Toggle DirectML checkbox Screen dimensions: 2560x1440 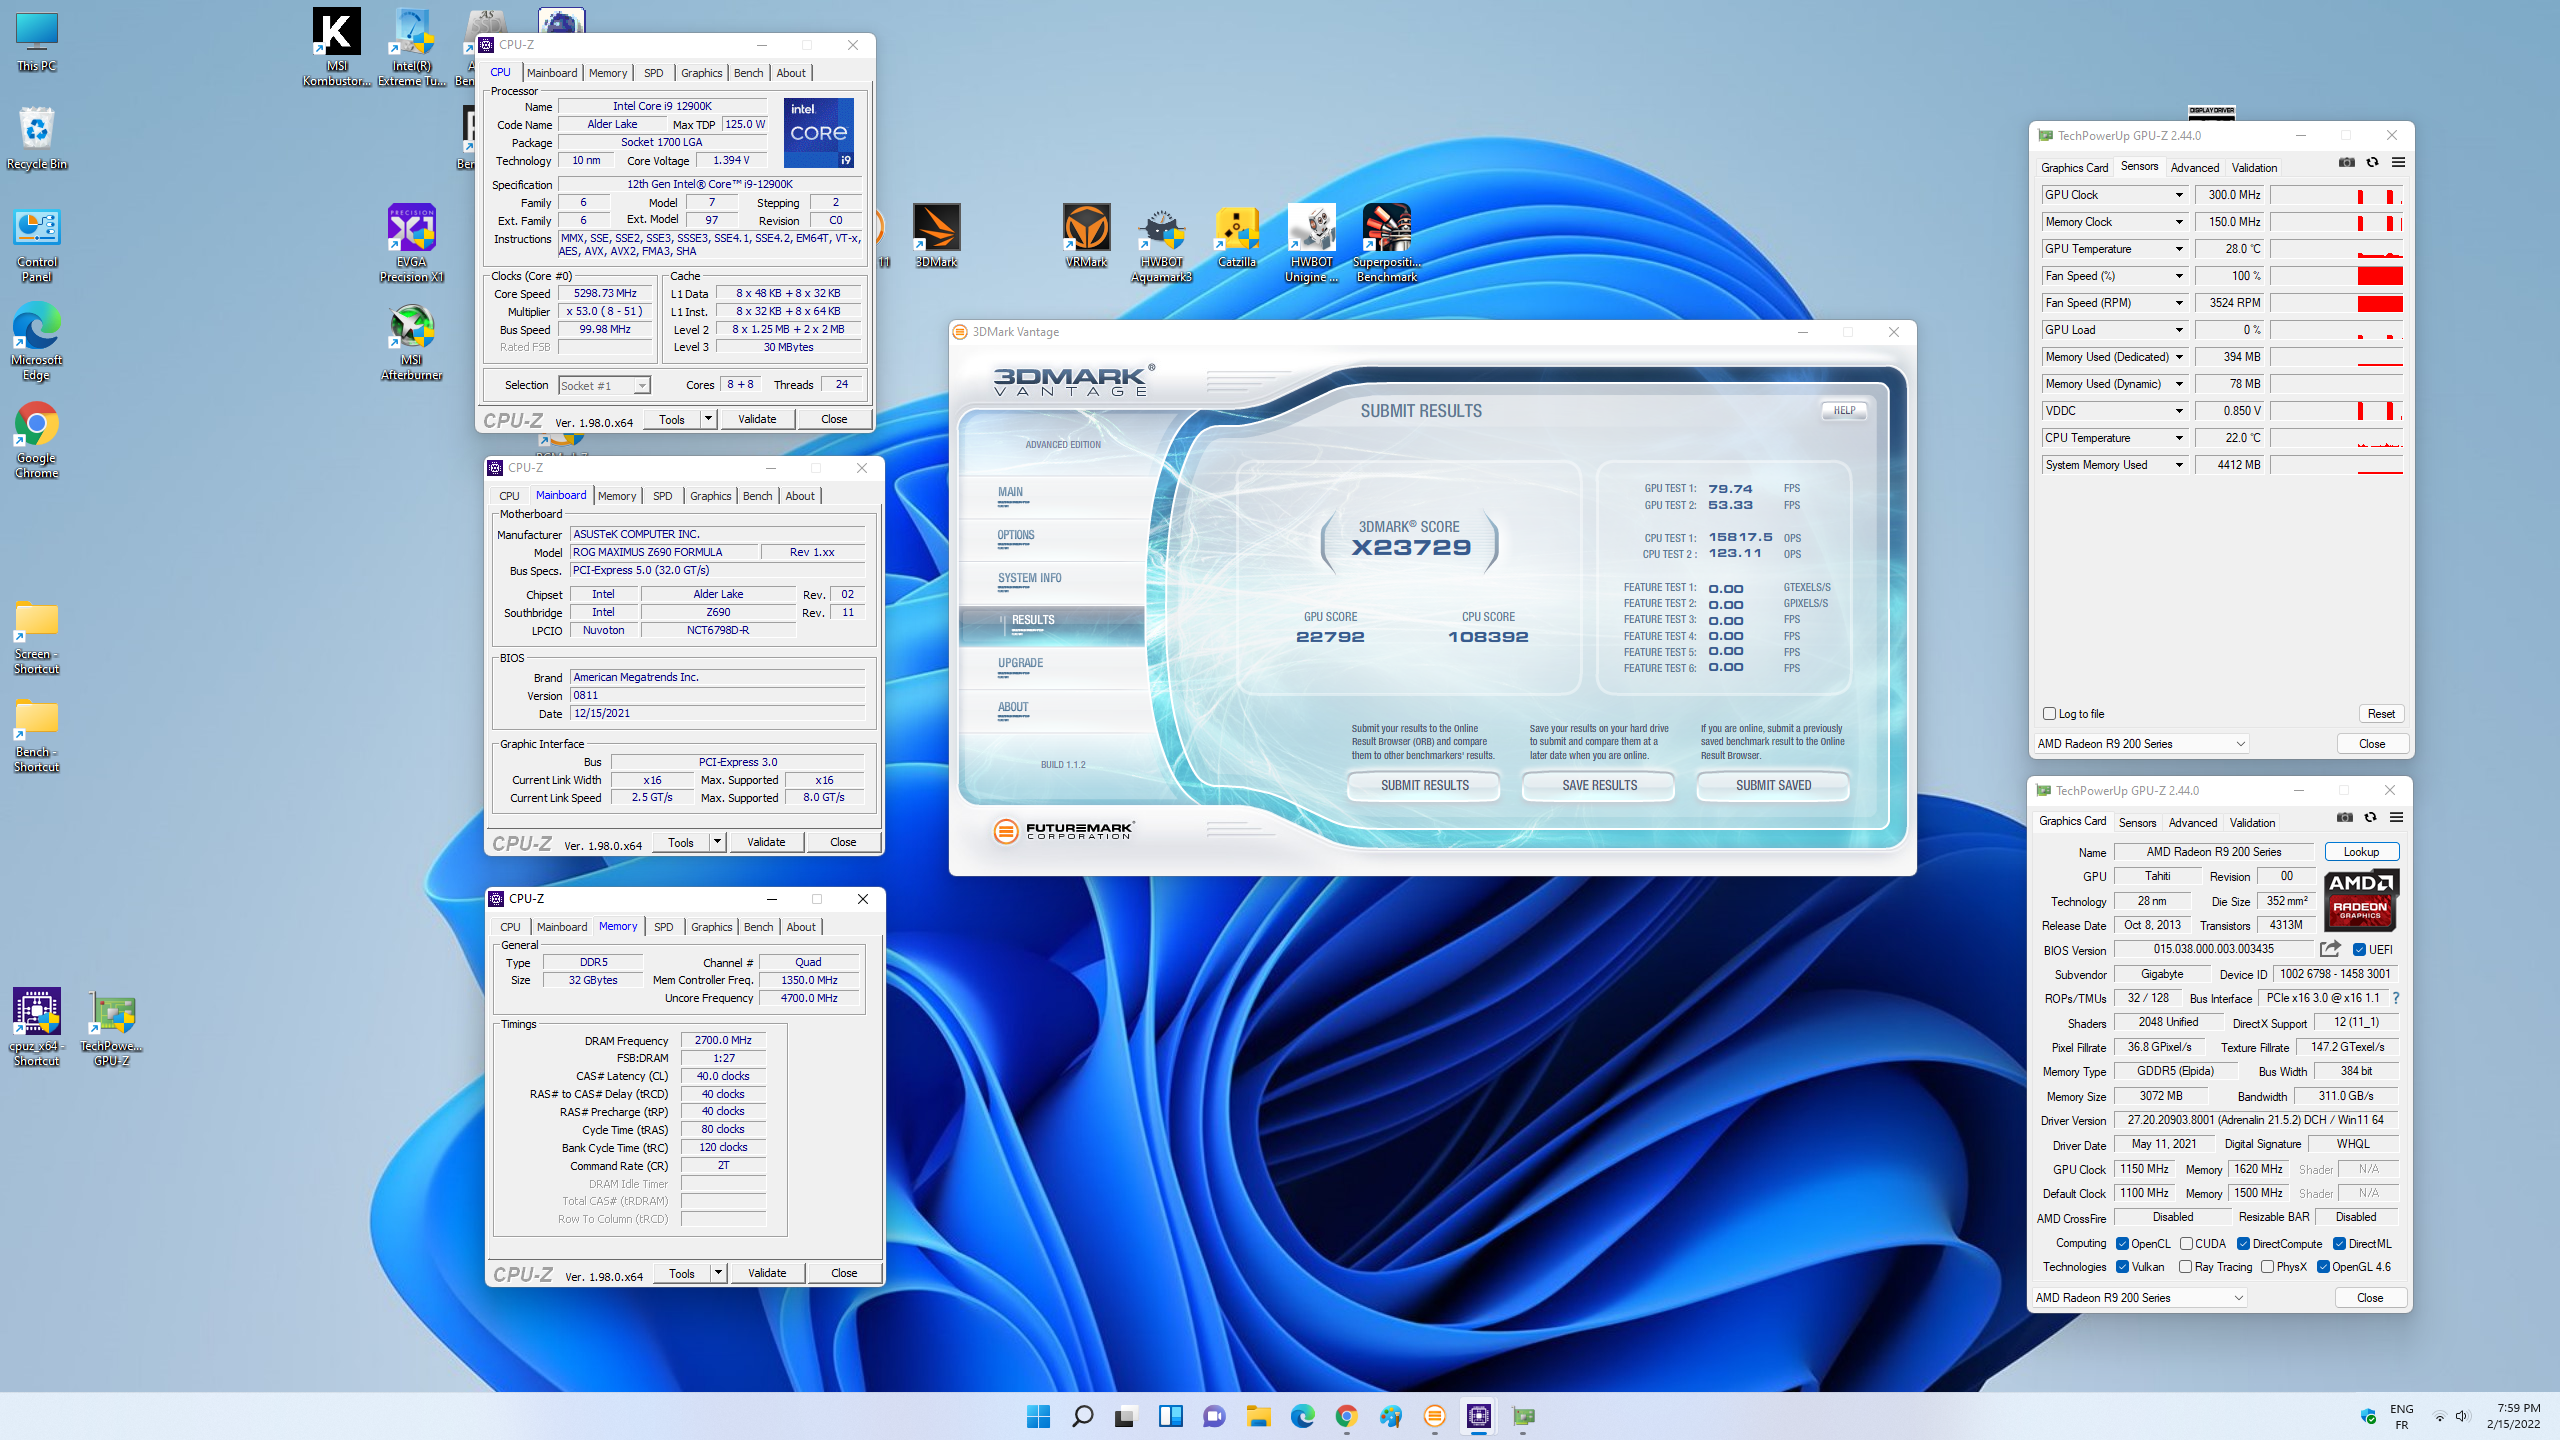coord(2339,1244)
